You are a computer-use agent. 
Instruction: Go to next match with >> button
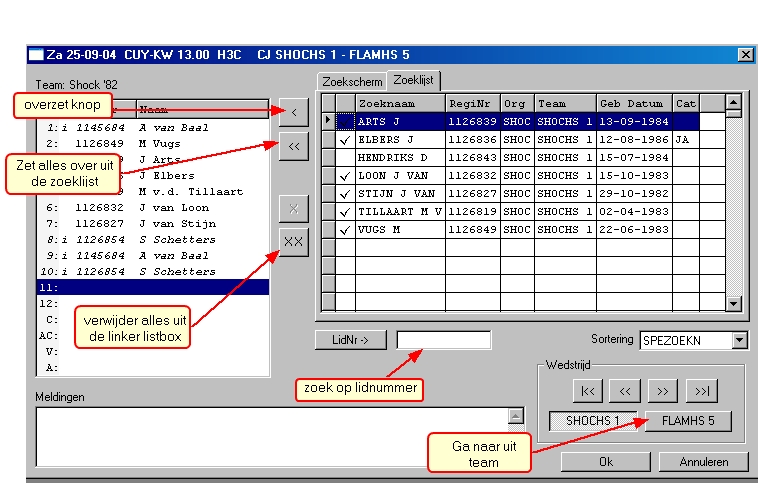(661, 390)
